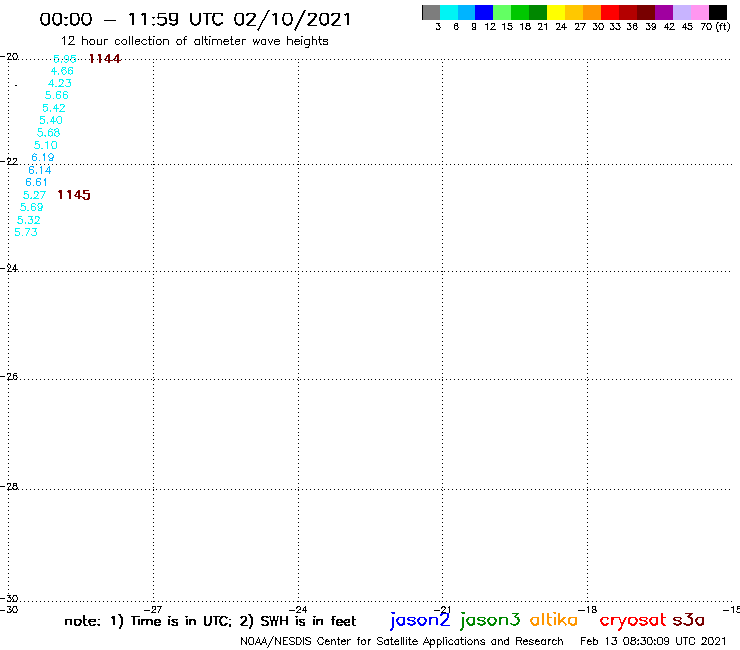740x650 pixels.
Task: Click the 6.14 wave height value
Action: (x=40, y=170)
